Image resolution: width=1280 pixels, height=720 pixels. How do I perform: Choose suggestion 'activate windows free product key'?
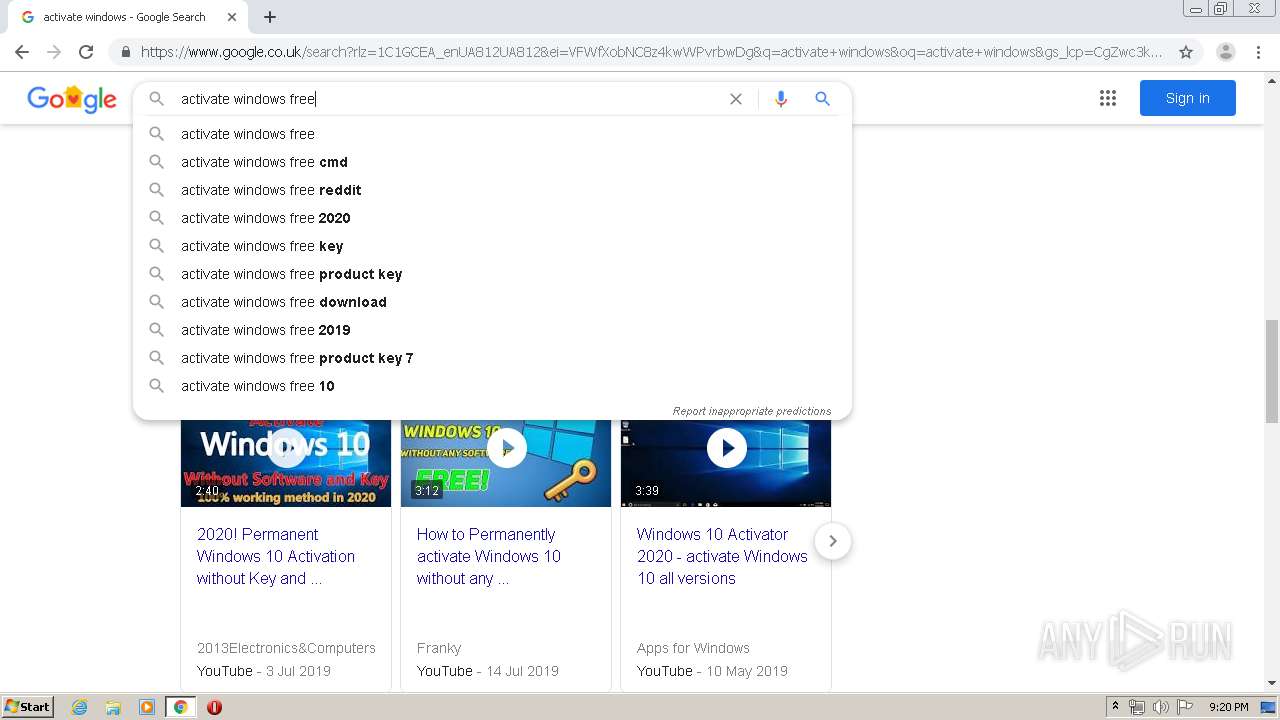[492, 274]
